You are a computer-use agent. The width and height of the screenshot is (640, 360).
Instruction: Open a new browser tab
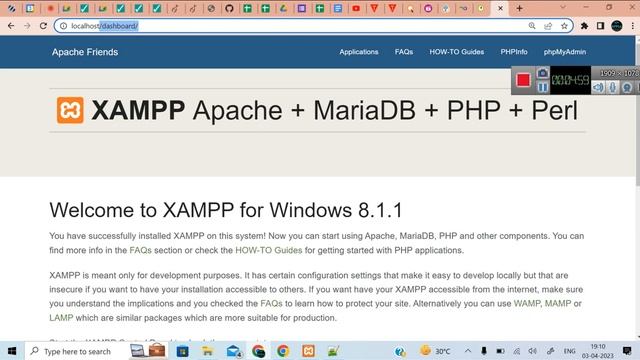tap(519, 8)
